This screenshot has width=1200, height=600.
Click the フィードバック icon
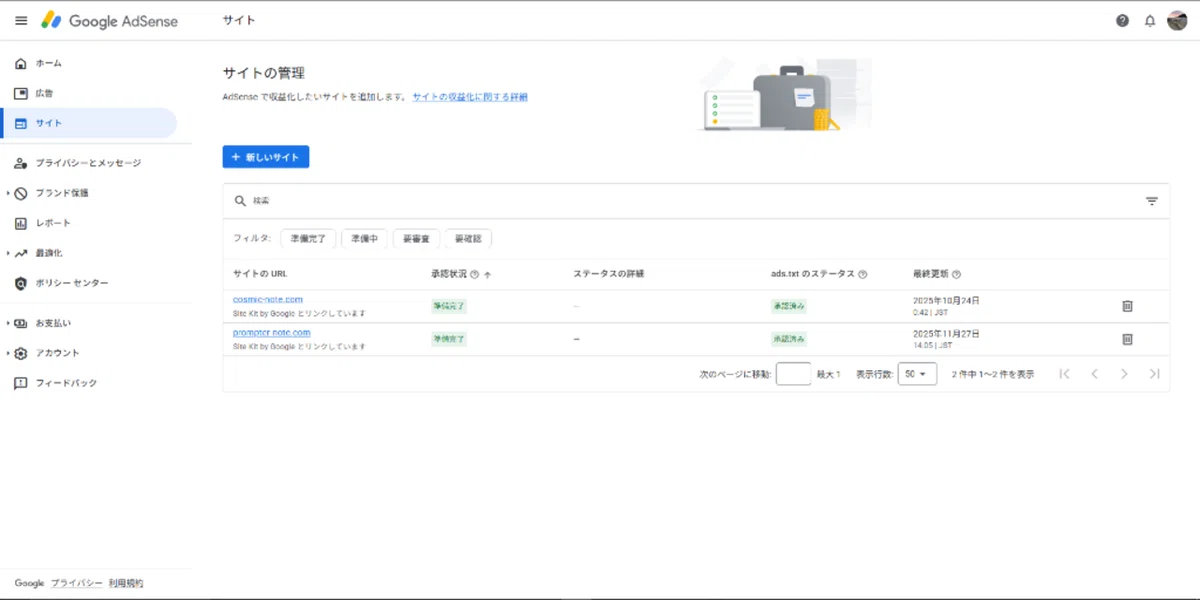pyautogui.click(x=21, y=383)
